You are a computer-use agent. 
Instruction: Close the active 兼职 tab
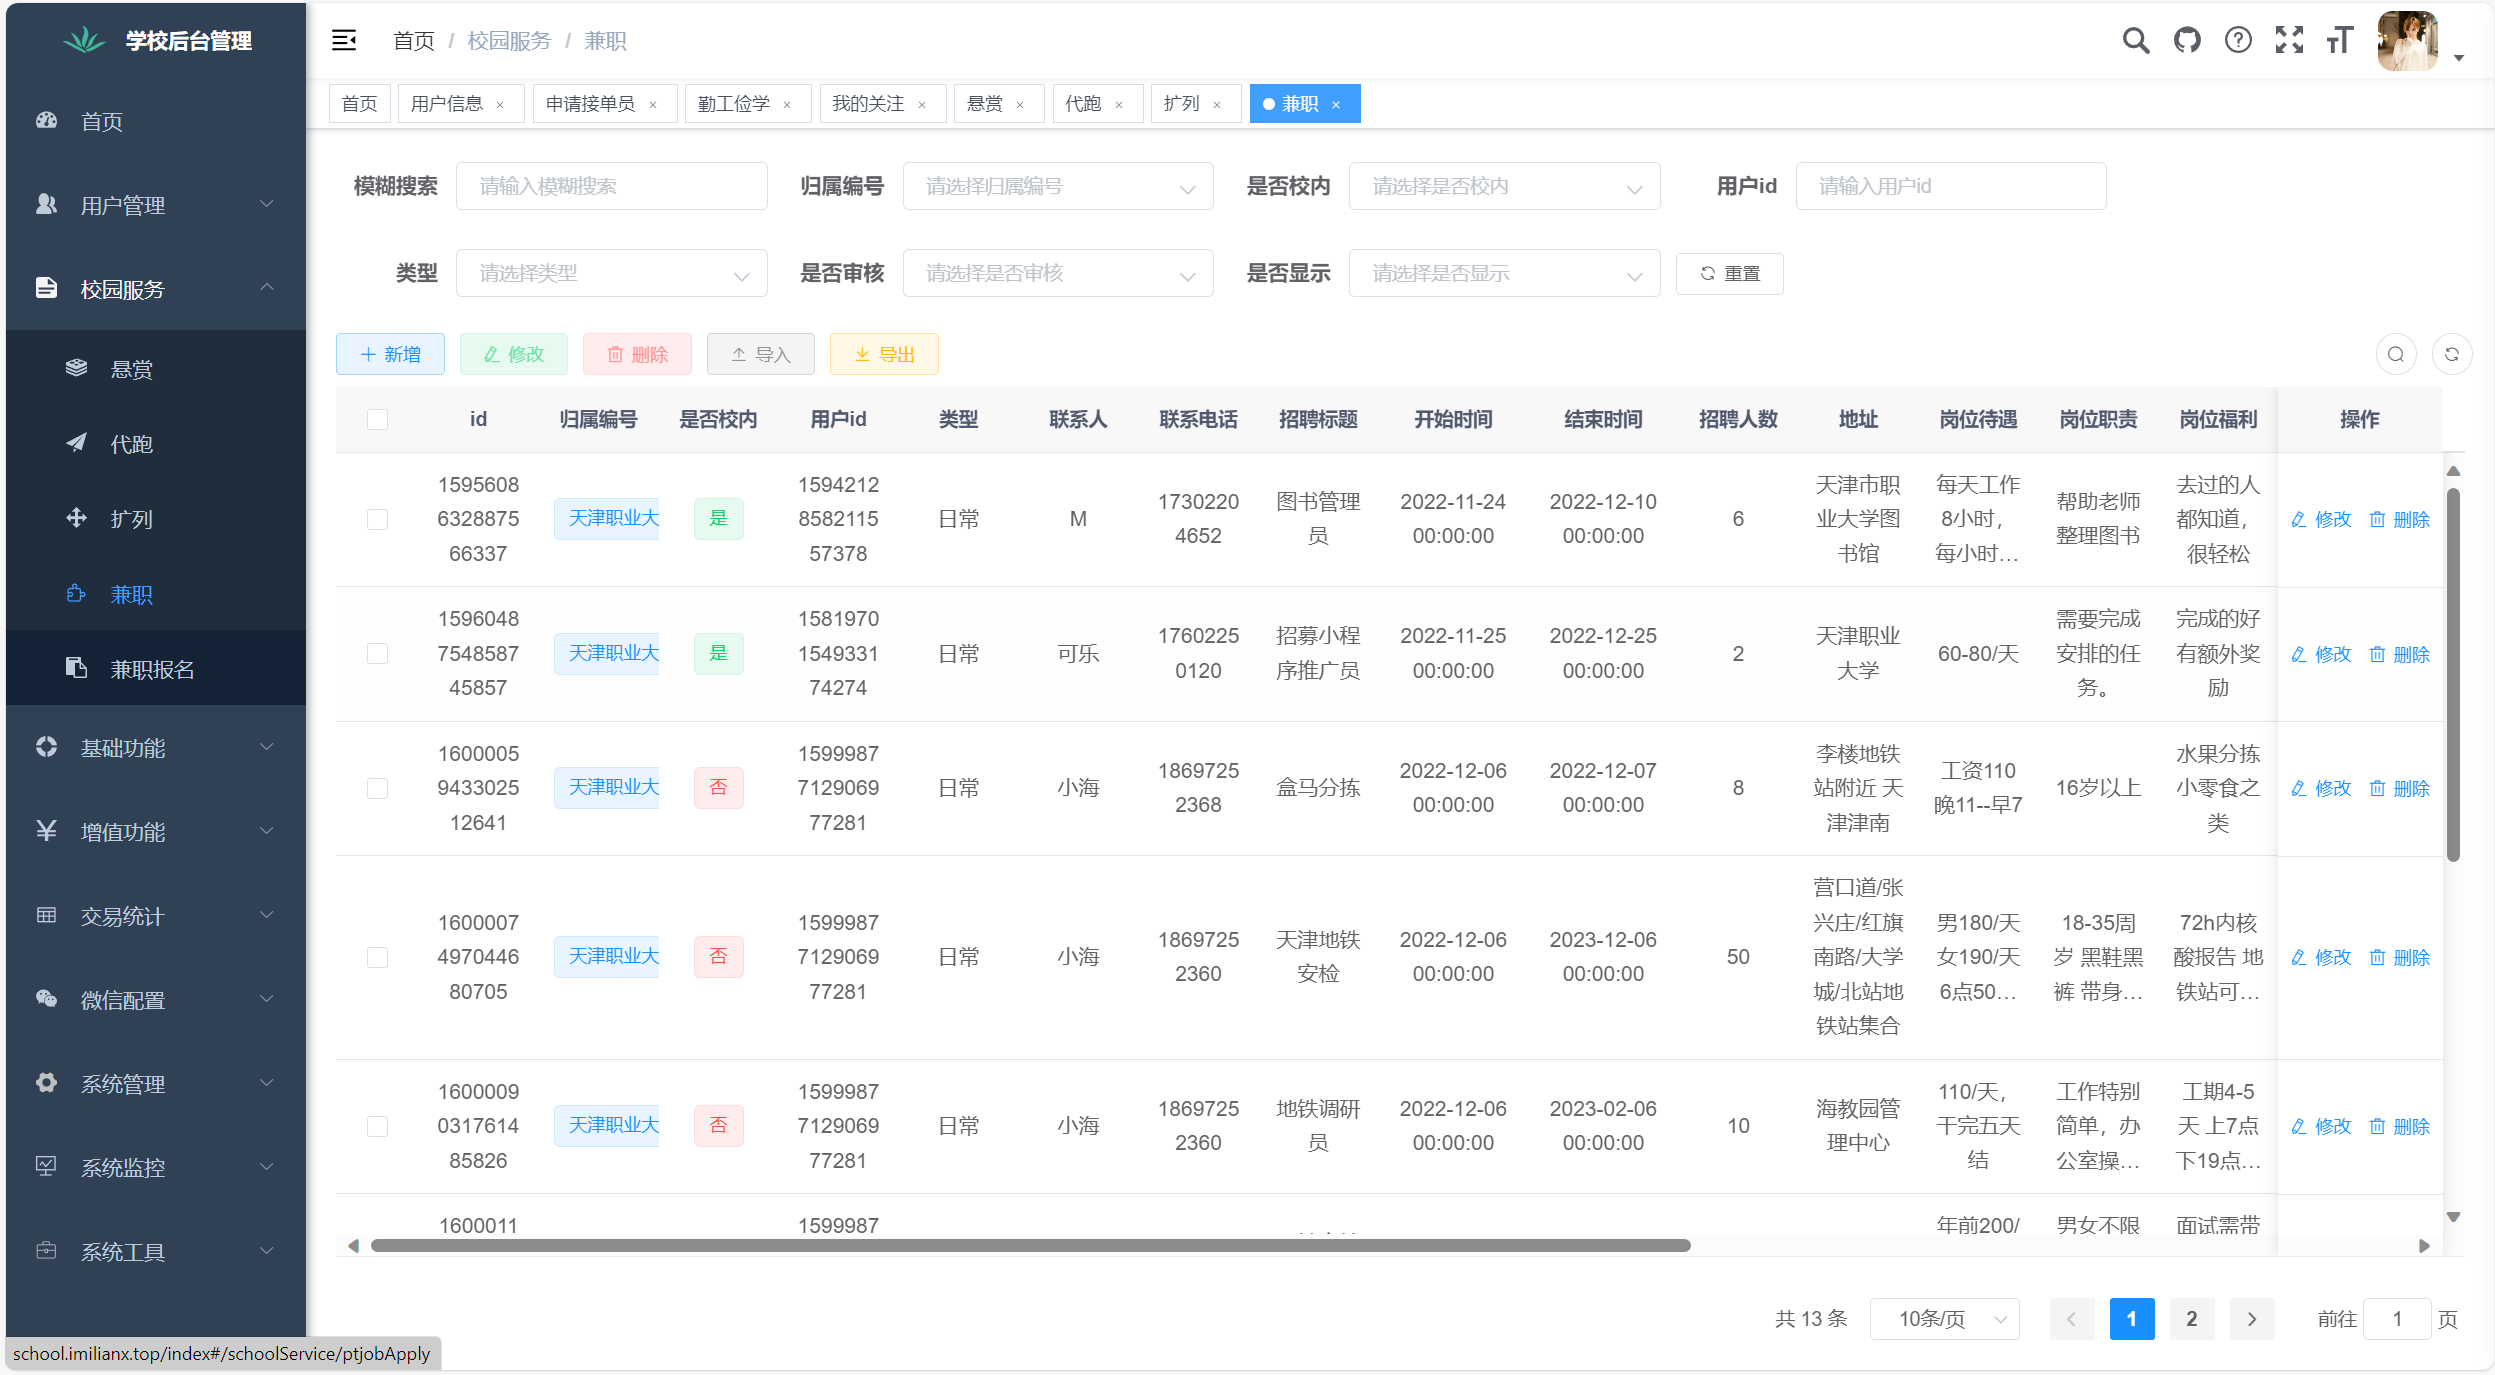tap(1336, 105)
